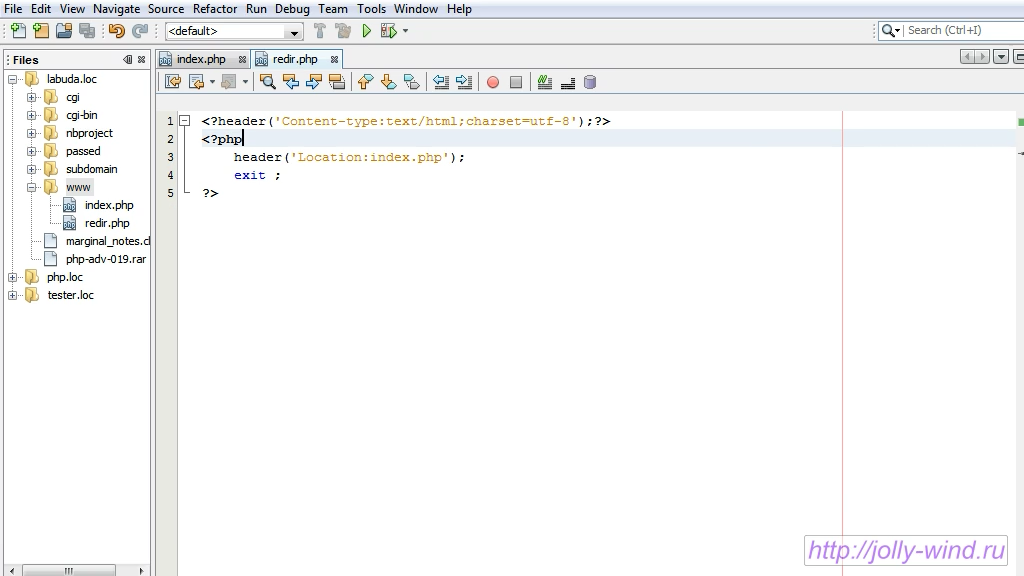
Task: Click the Debug Project icon
Action: (x=389, y=31)
